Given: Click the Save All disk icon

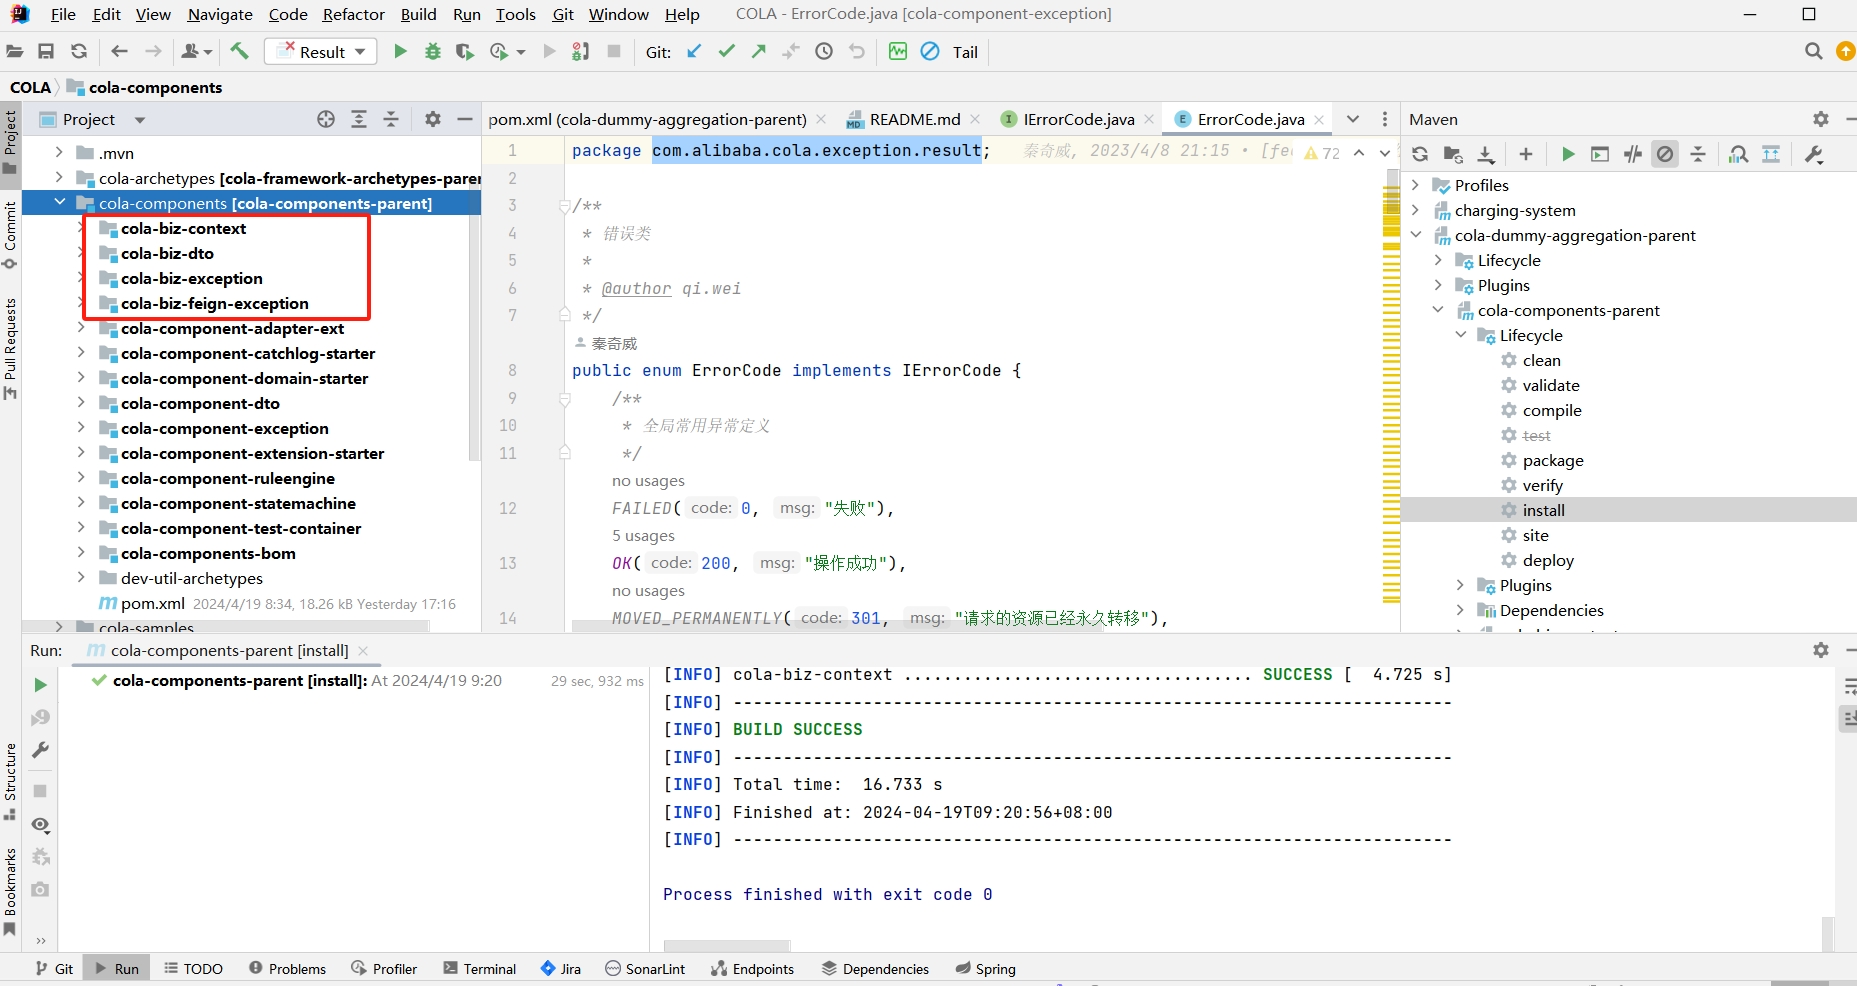Looking at the screenshot, I should [46, 51].
